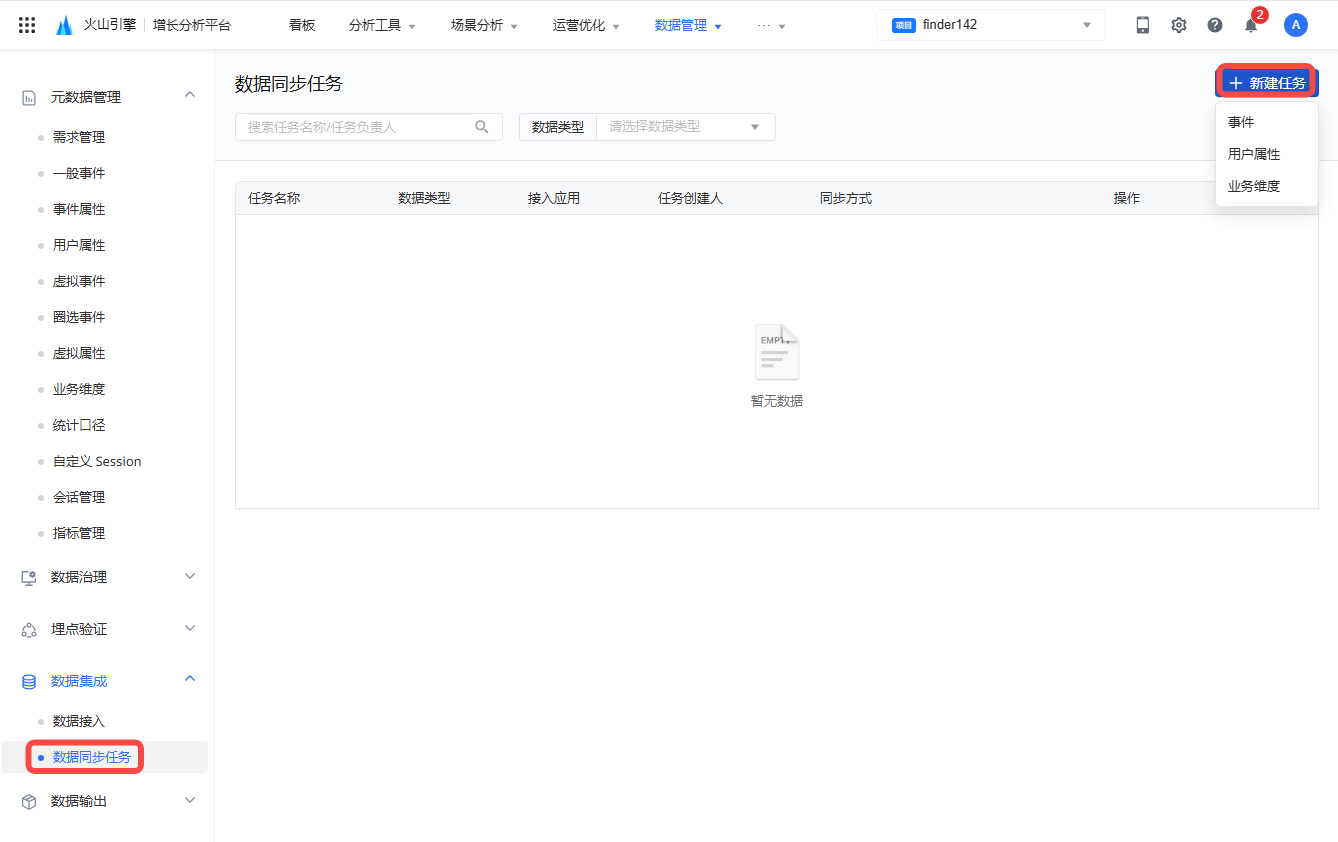Expand the 数据治理 sidebar section
Screen dimensions: 1338x842
tap(190, 577)
